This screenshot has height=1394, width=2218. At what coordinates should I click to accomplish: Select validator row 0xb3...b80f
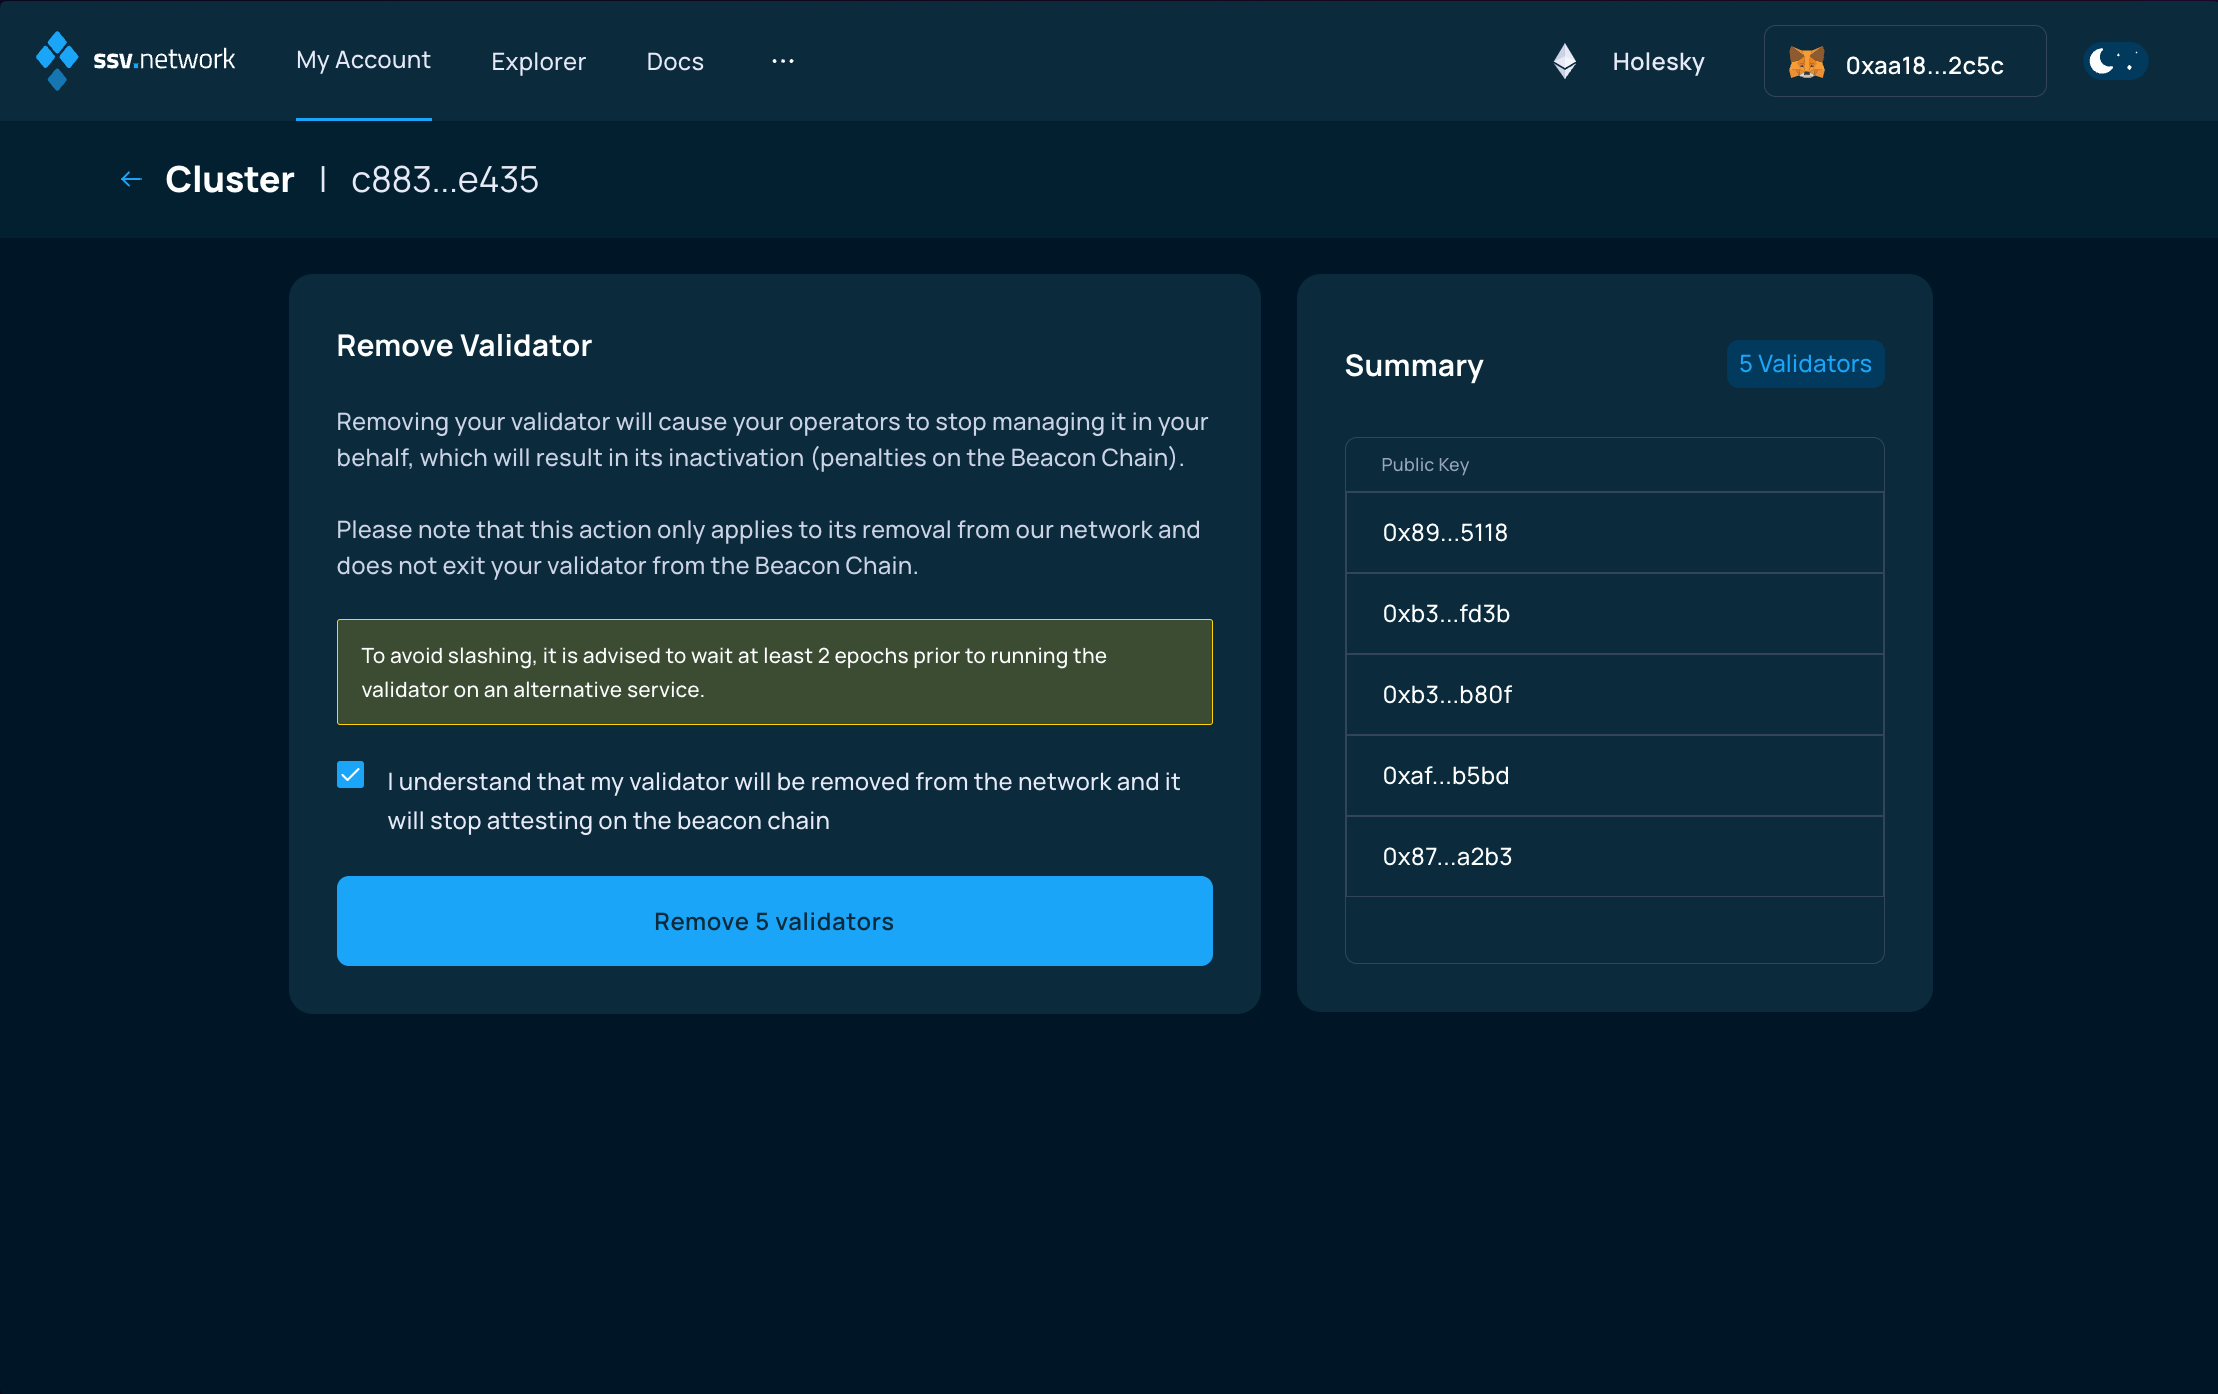(x=1615, y=695)
